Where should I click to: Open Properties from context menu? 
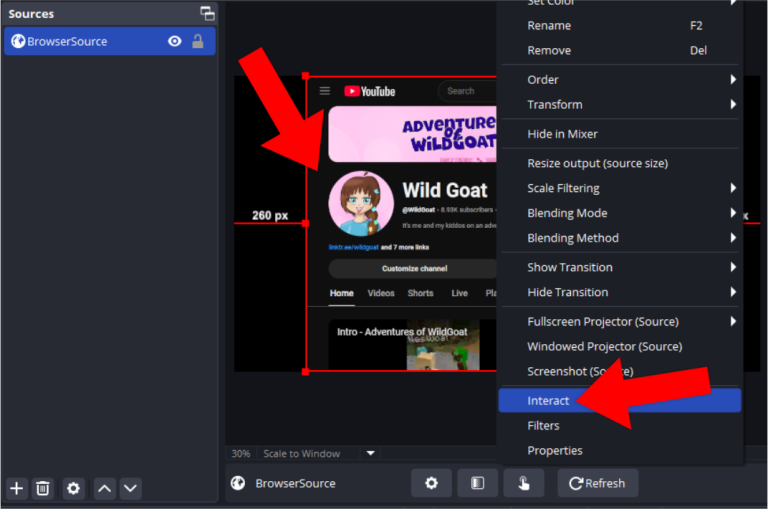tap(620, 451)
